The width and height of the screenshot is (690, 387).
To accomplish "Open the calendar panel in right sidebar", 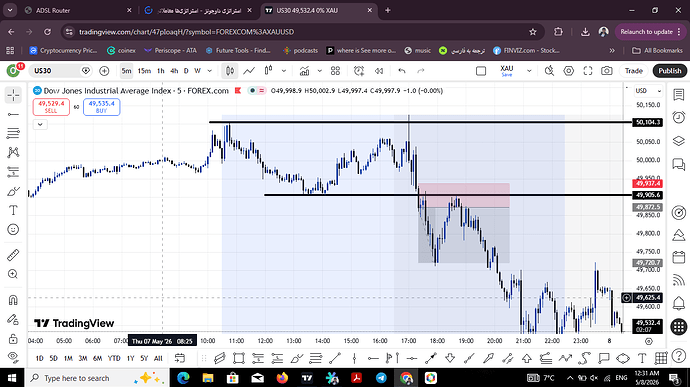I will click(679, 257).
